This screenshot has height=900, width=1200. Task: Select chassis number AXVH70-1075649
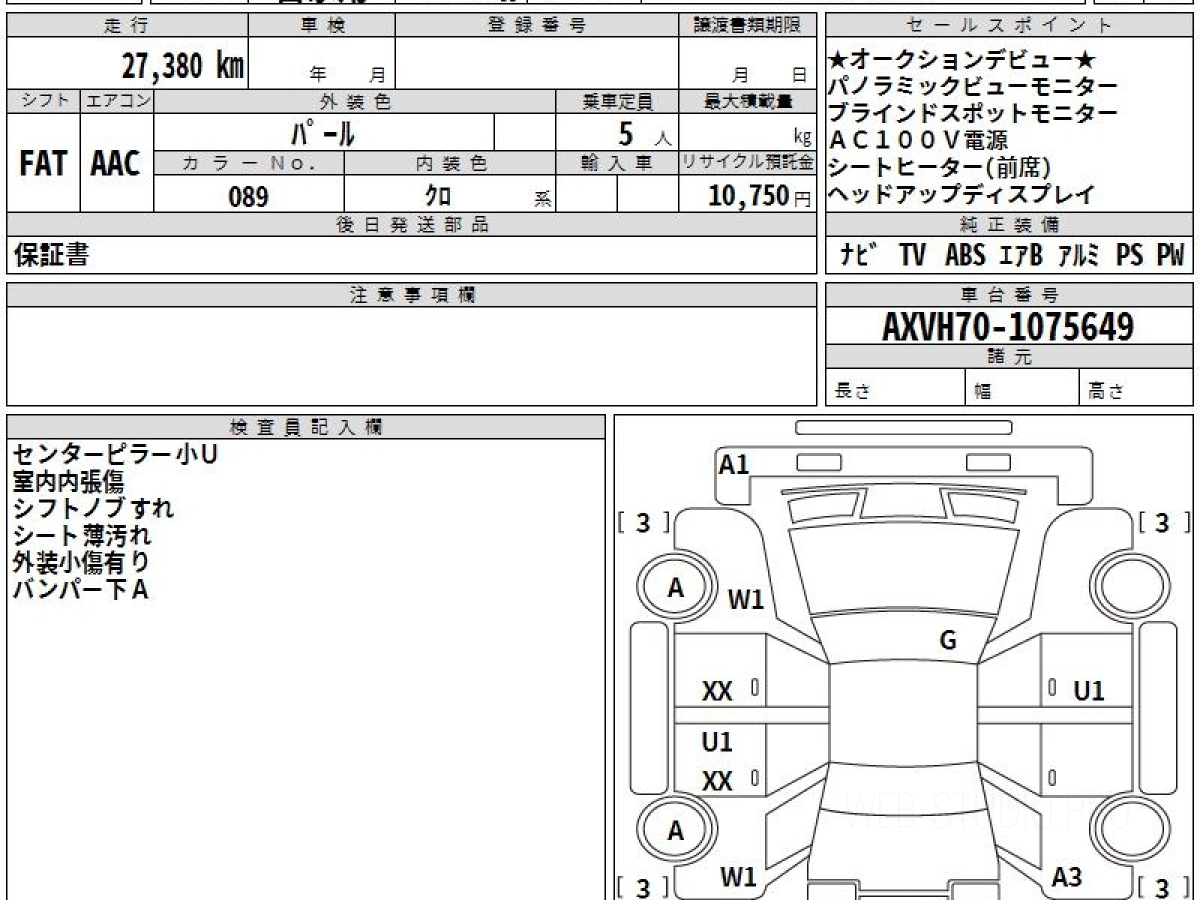point(1009,326)
